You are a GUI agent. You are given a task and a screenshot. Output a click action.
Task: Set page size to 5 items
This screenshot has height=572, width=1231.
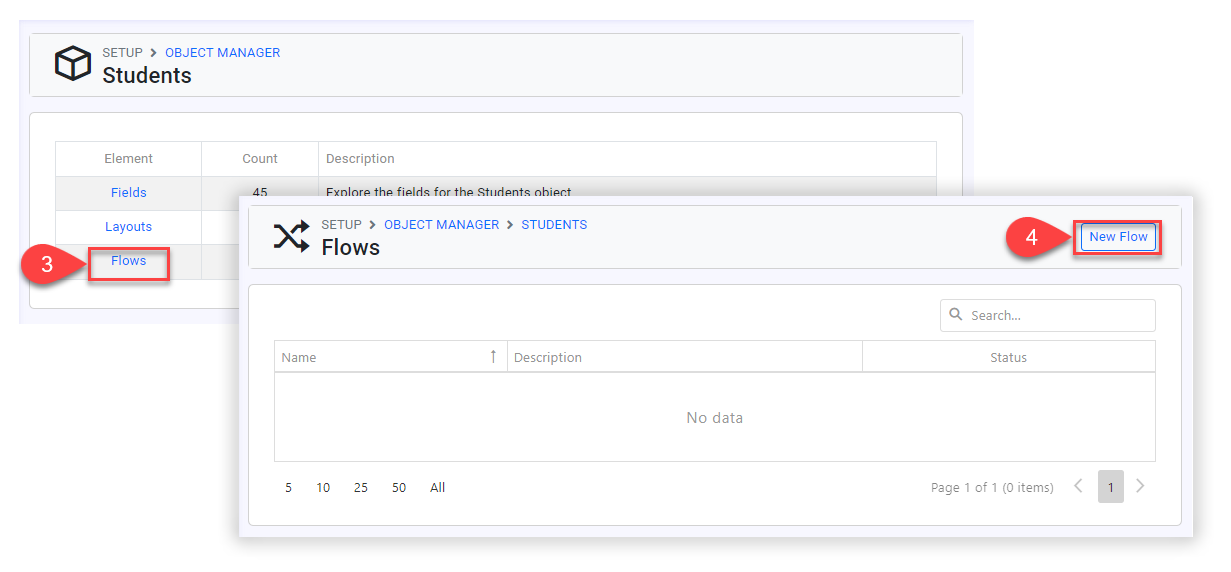click(x=289, y=488)
